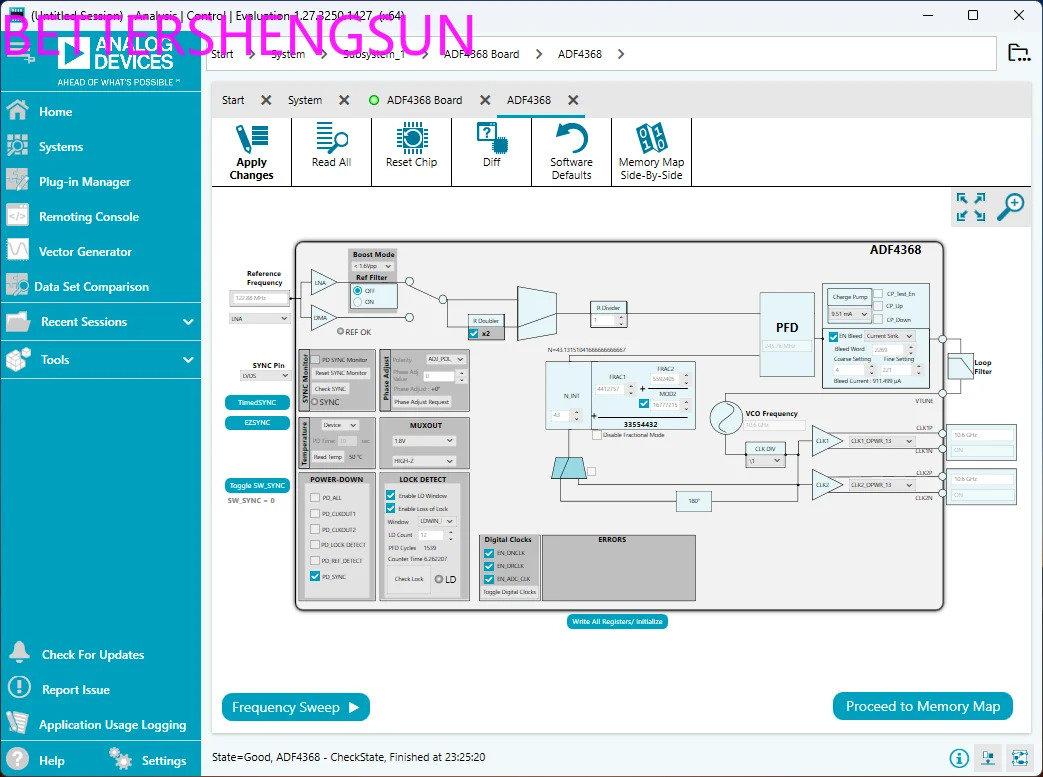Open the CLK1_OPWR dropdown

(x=881, y=441)
